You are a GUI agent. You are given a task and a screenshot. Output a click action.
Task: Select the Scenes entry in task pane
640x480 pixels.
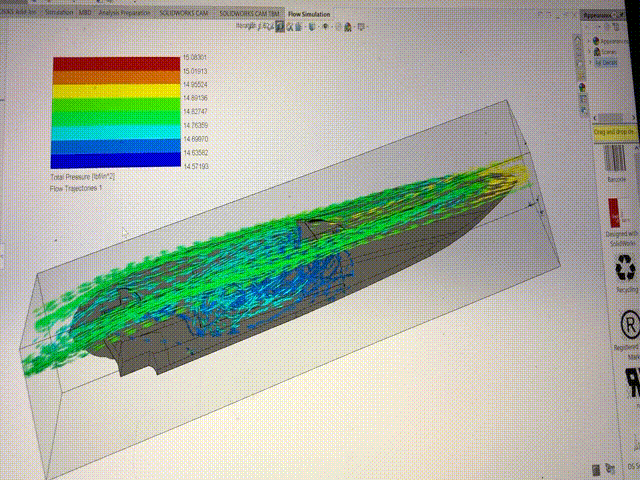point(605,52)
